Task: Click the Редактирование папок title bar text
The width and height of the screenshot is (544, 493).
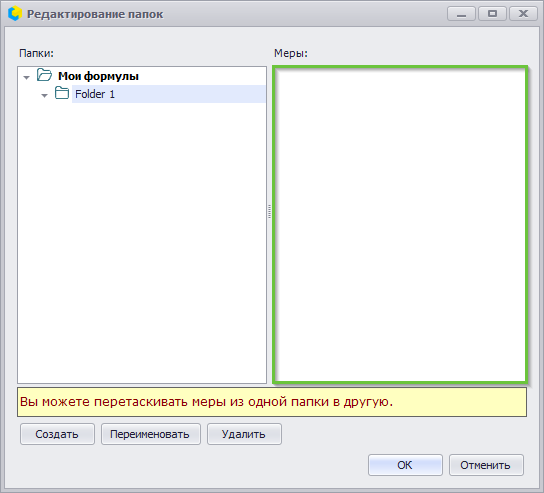Action: (x=95, y=14)
